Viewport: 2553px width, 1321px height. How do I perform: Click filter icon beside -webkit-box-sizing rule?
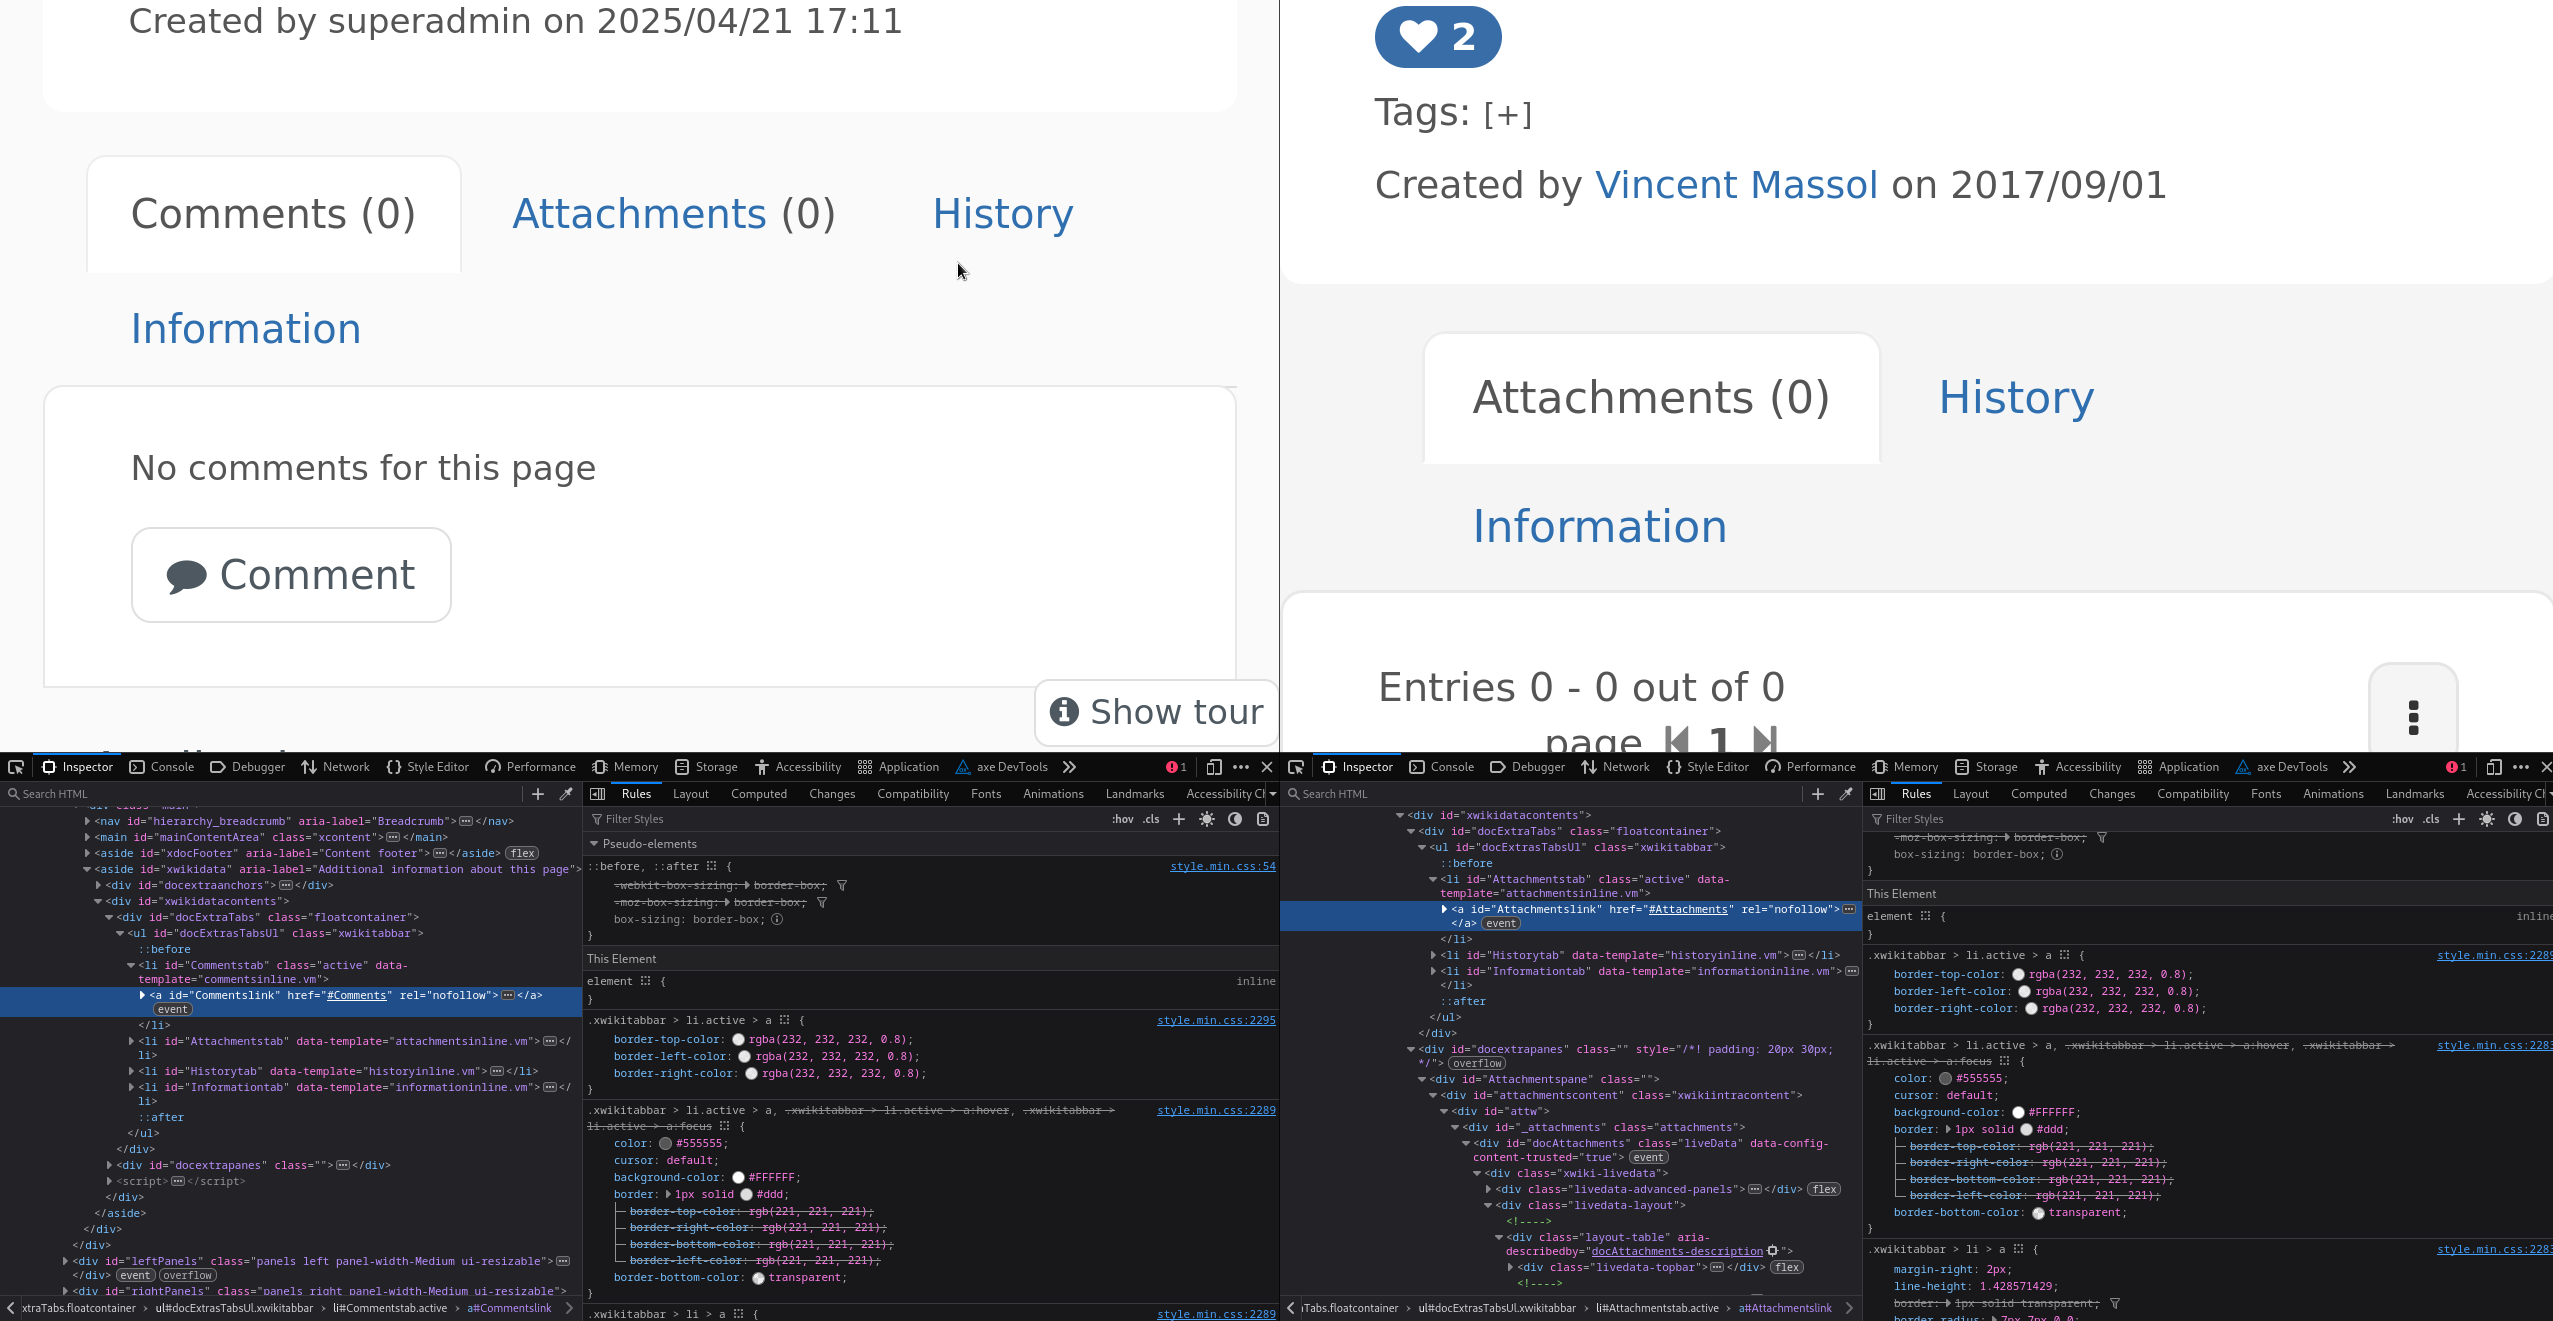point(842,886)
